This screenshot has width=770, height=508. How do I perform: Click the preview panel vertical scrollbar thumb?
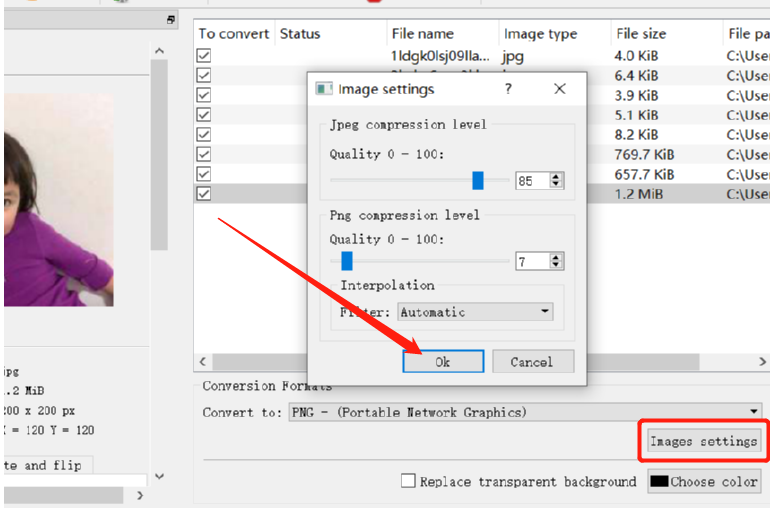159,155
